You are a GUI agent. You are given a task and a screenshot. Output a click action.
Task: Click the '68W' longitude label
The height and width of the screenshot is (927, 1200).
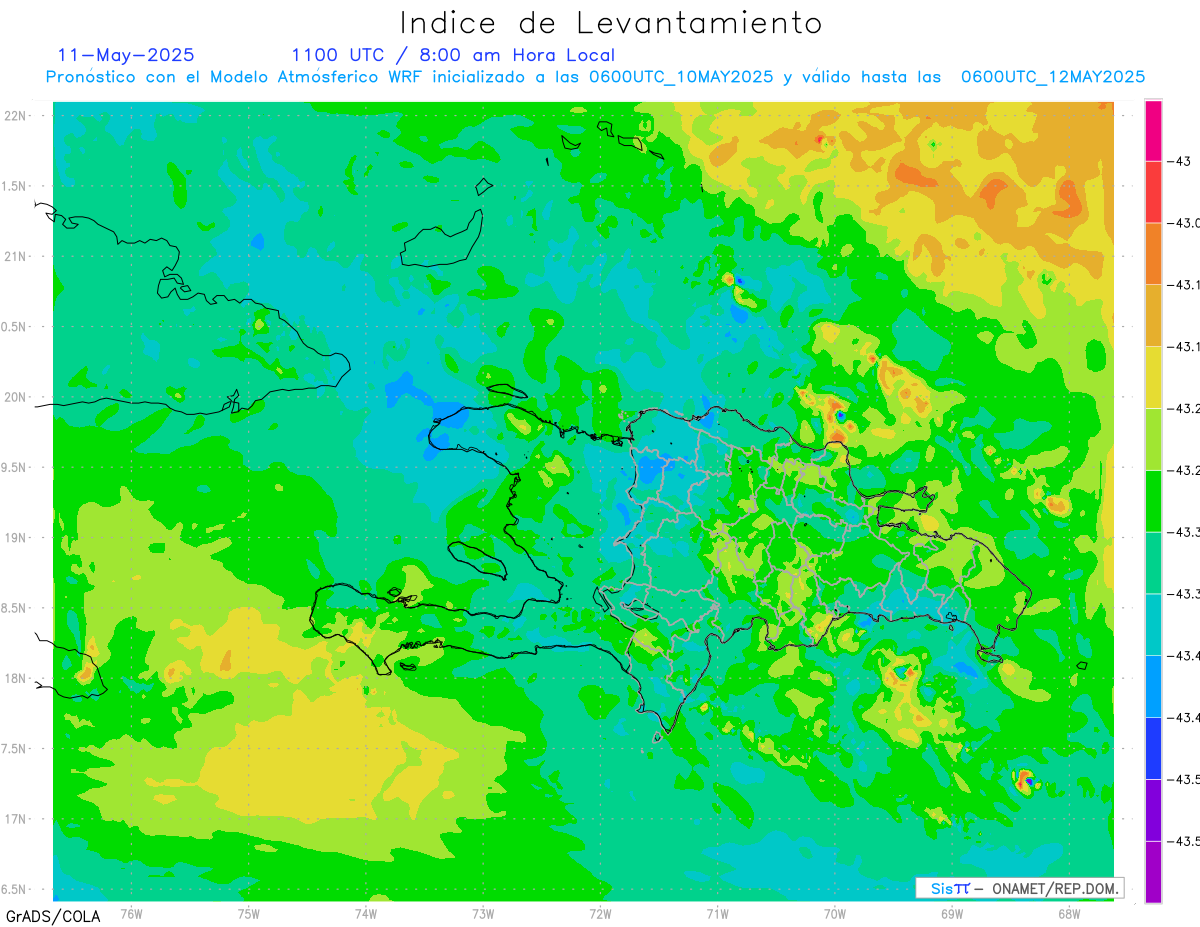[x=1069, y=913]
